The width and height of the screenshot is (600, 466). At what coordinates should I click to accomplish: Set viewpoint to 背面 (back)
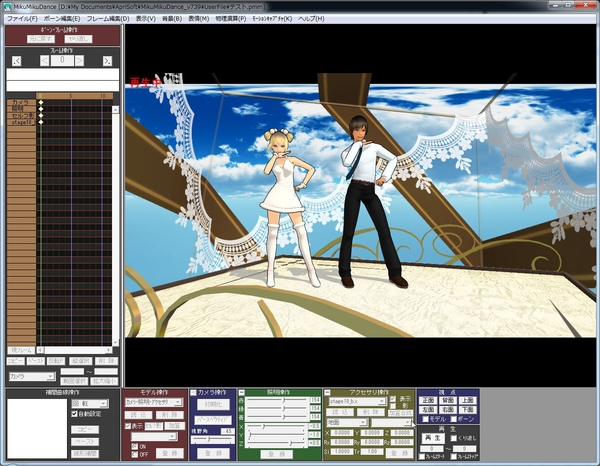448,400
